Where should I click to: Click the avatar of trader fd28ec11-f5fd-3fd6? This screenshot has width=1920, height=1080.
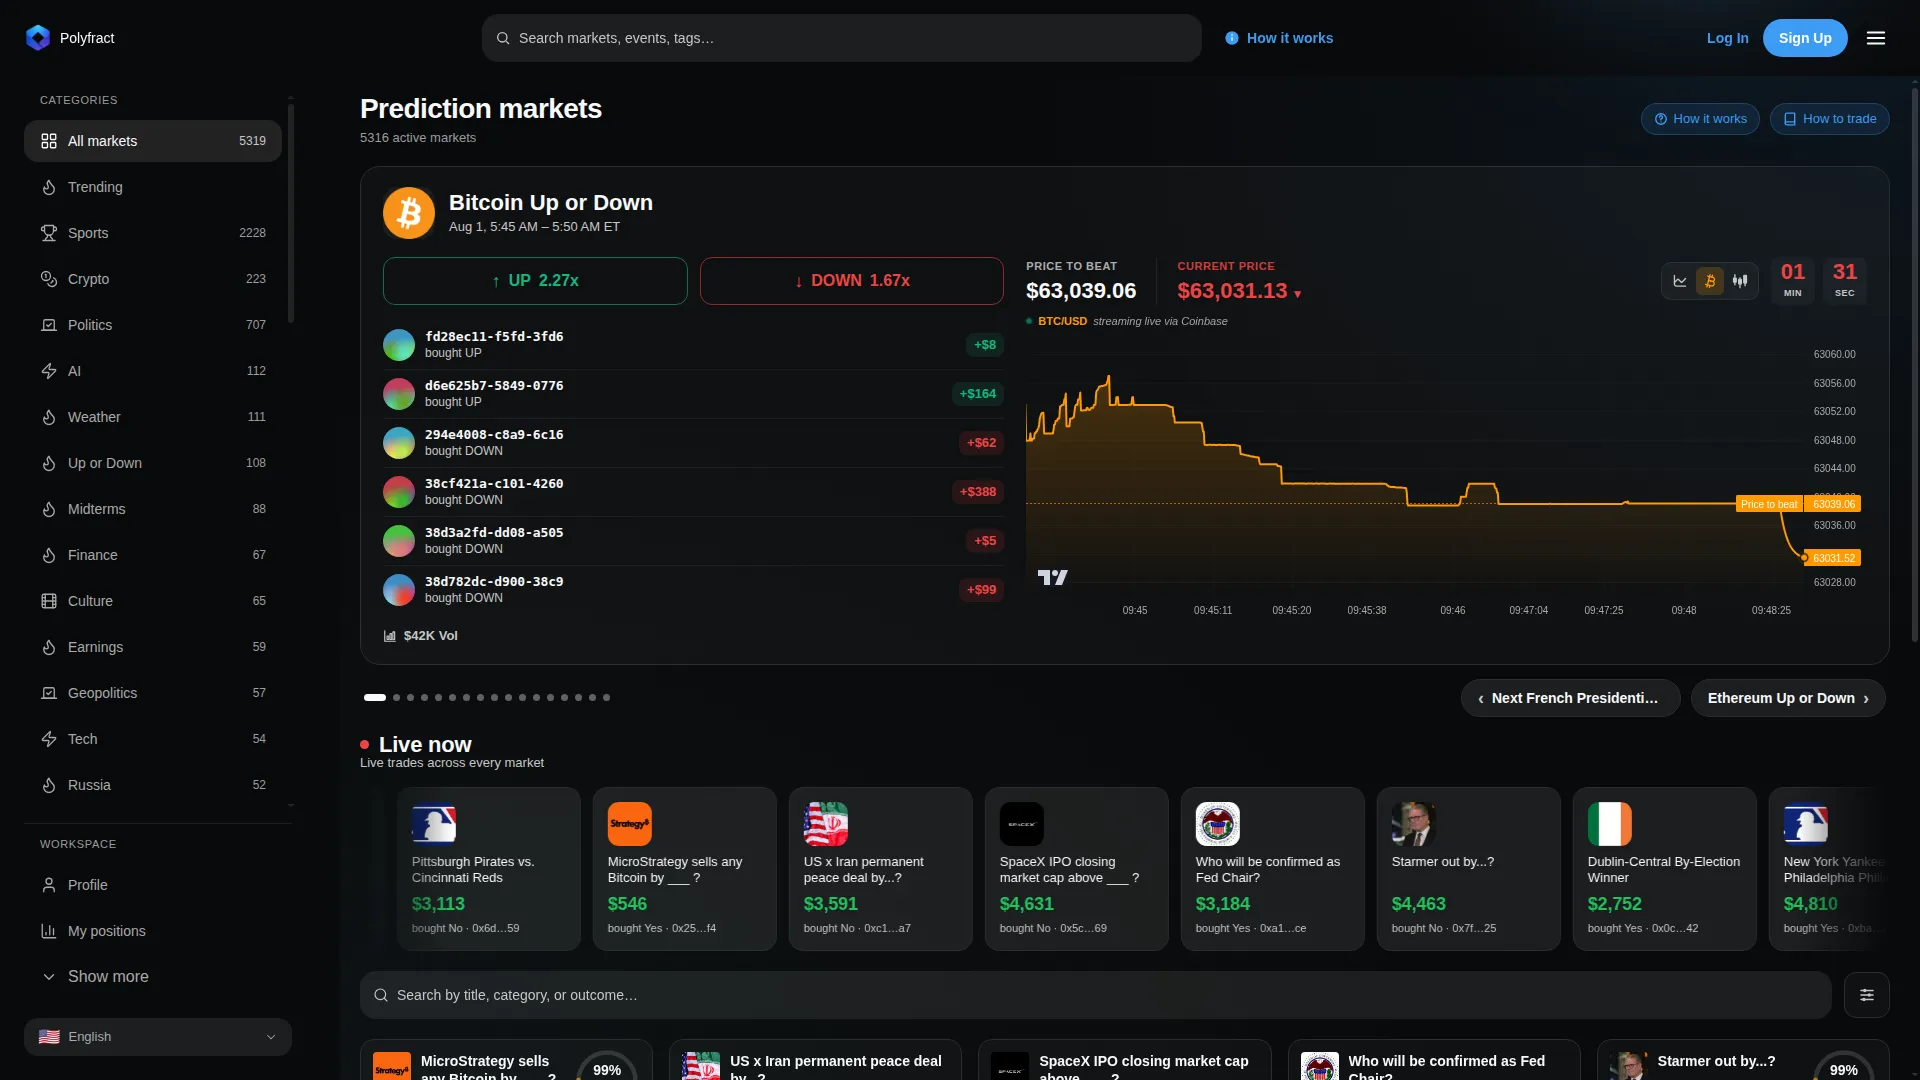[399, 345]
